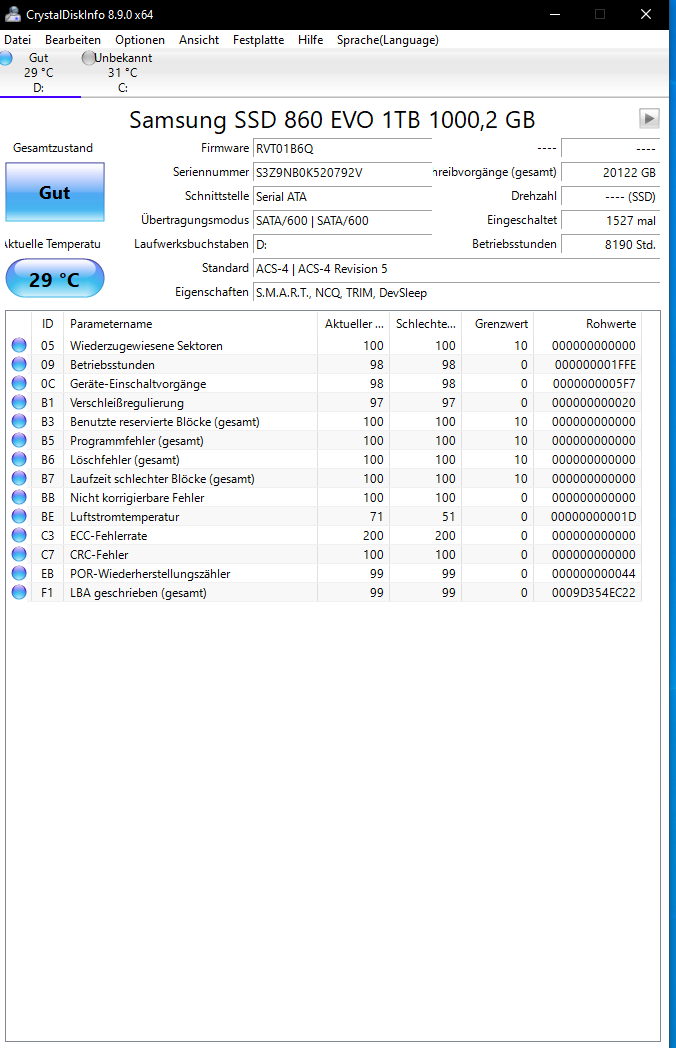
Task: Click status icon for Wiederzugewiesene Sektoren
Action: [x=19, y=346]
